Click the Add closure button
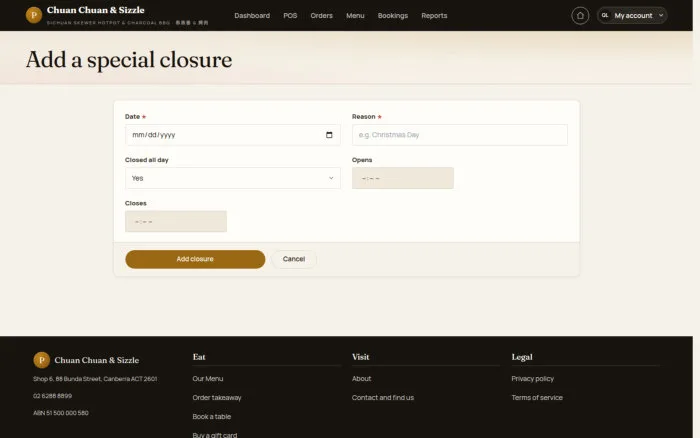700x438 pixels. pyautogui.click(x=195, y=259)
